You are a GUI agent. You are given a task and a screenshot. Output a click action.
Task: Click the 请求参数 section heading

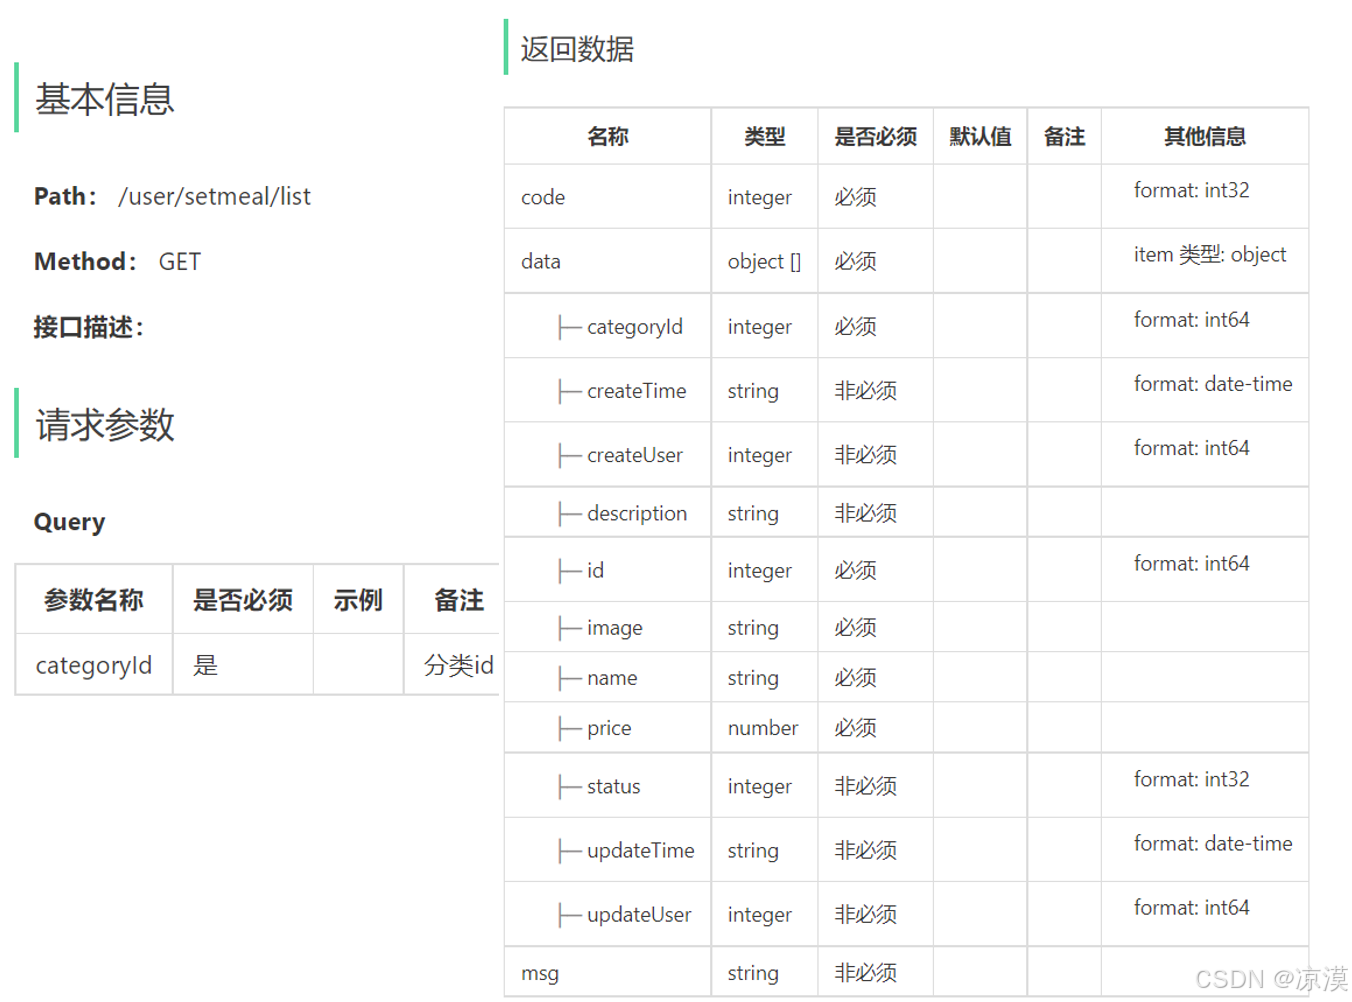105,424
